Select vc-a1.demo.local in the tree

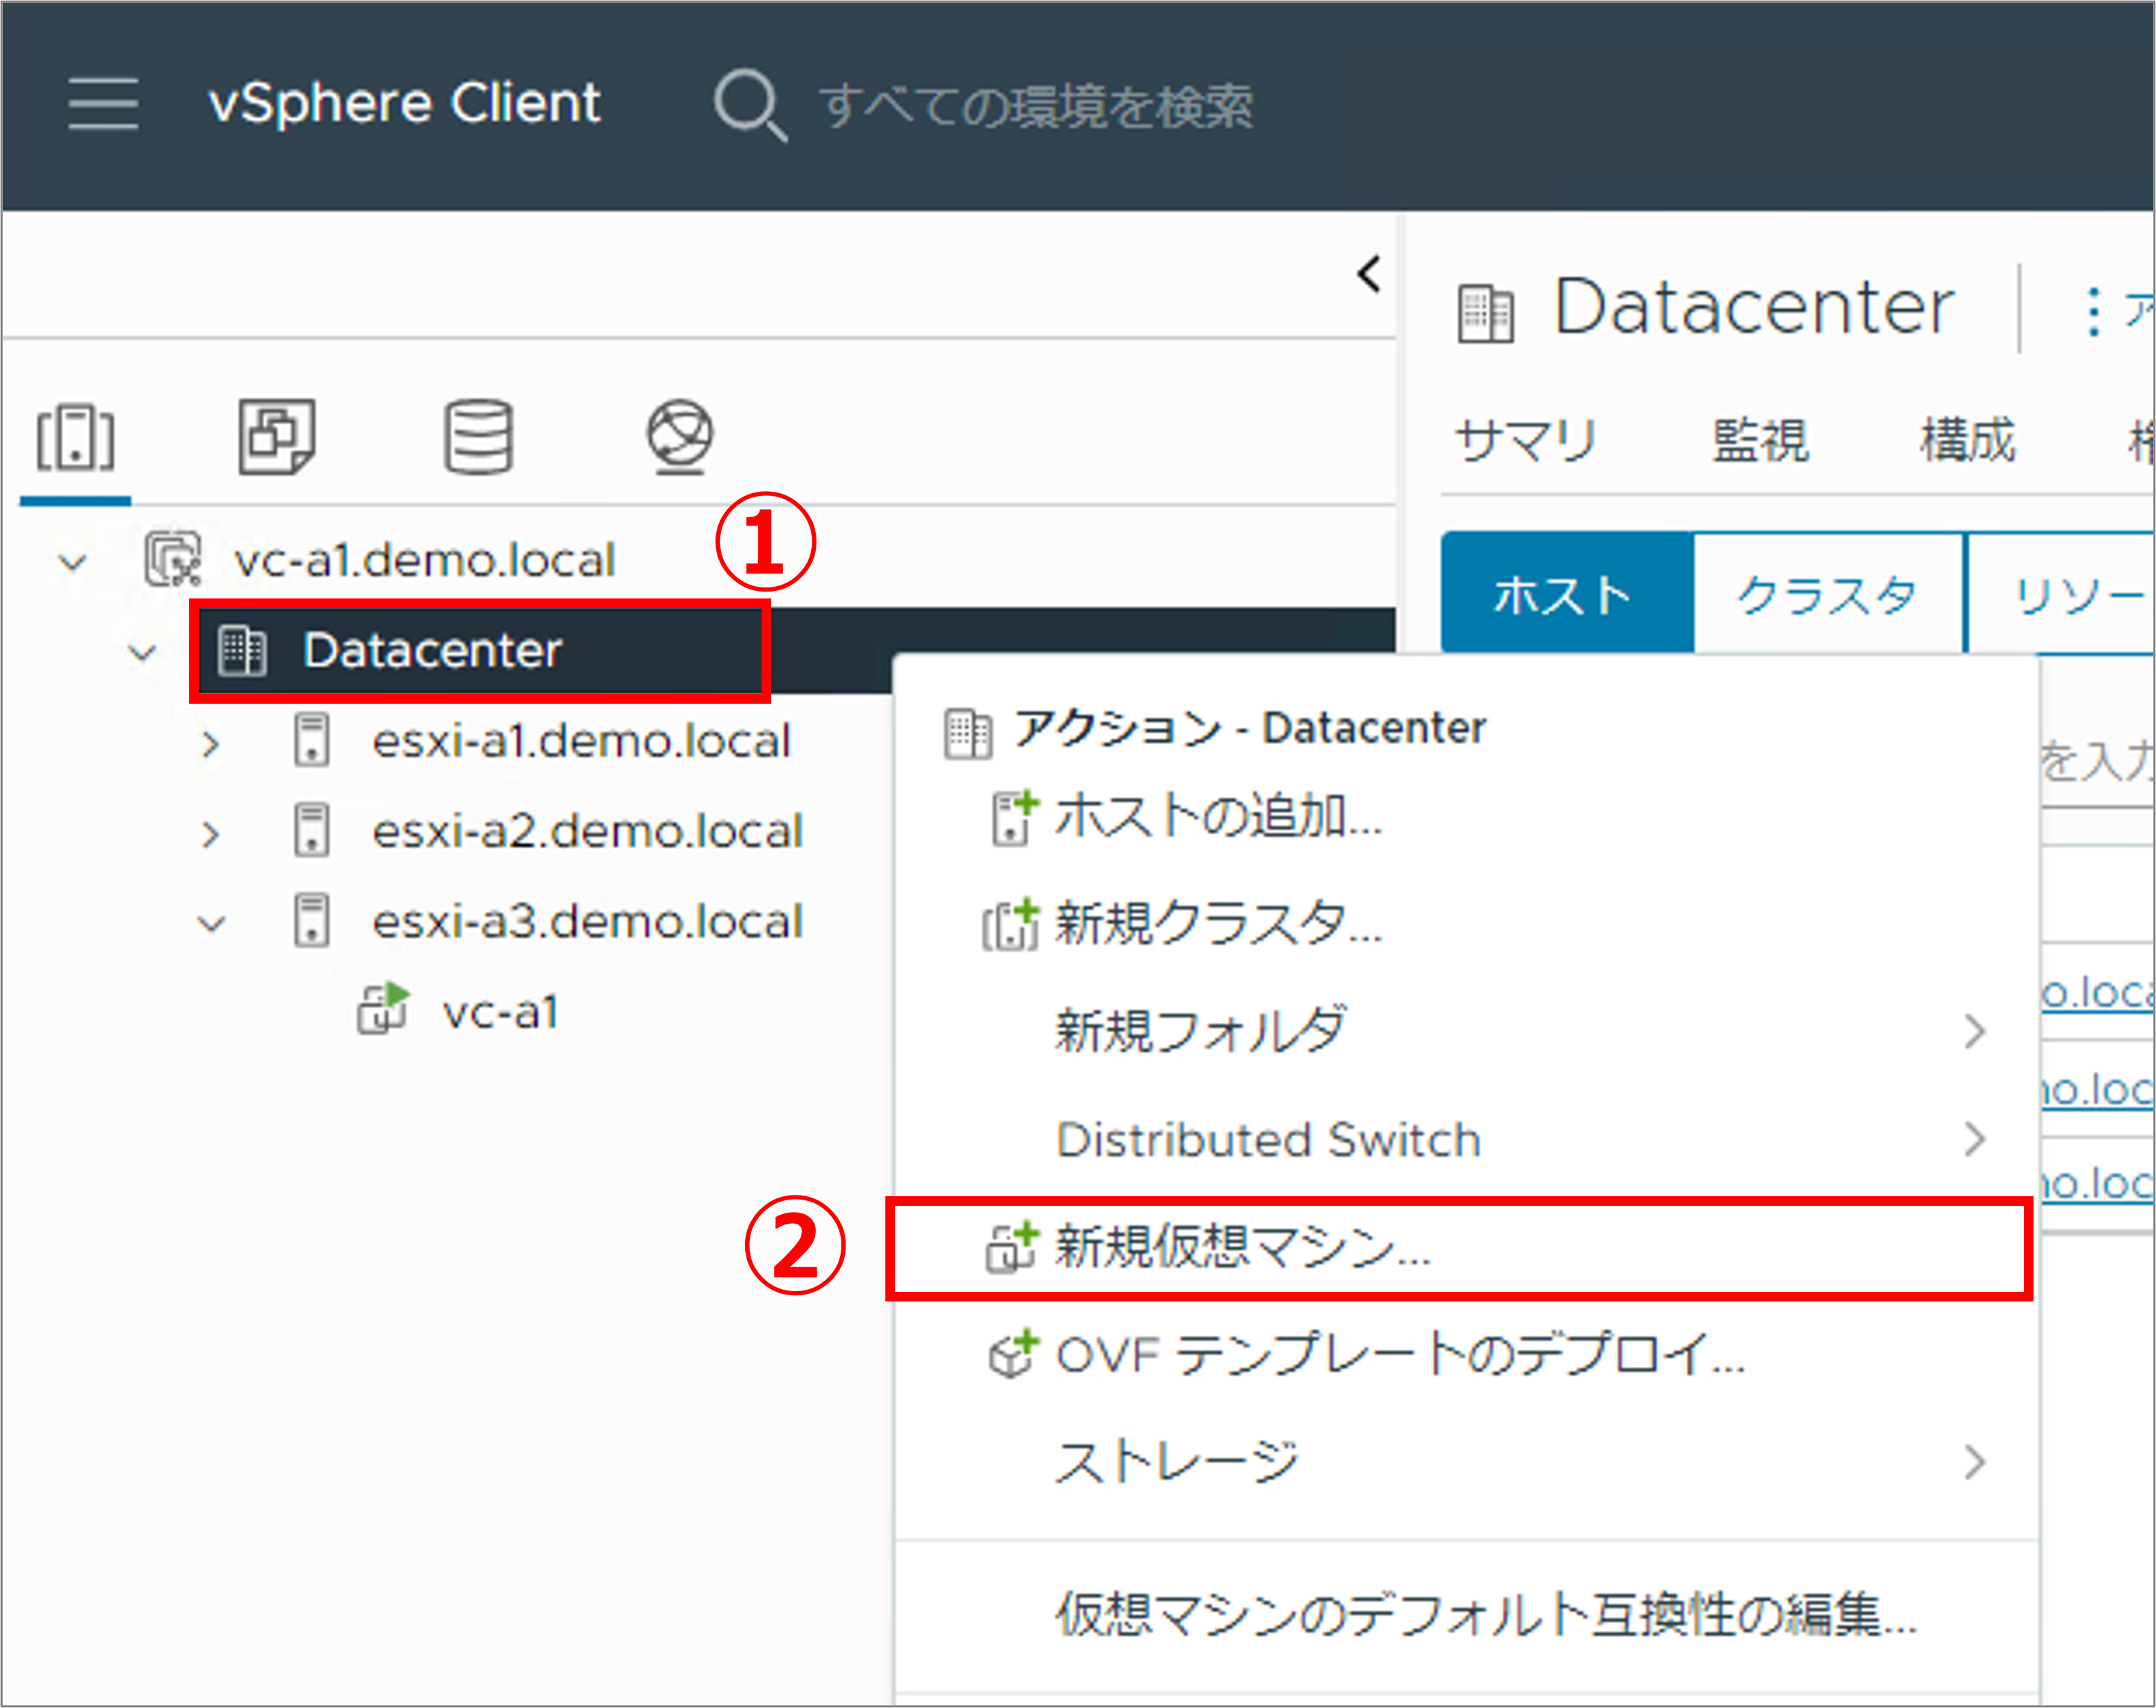[424, 560]
